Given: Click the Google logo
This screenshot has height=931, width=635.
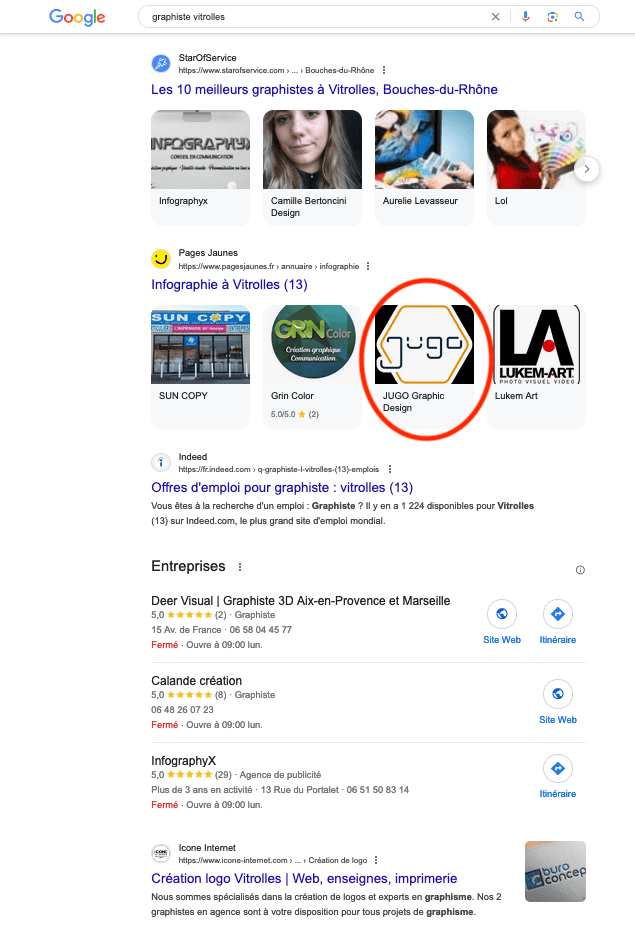Looking at the screenshot, I should click(77, 17).
